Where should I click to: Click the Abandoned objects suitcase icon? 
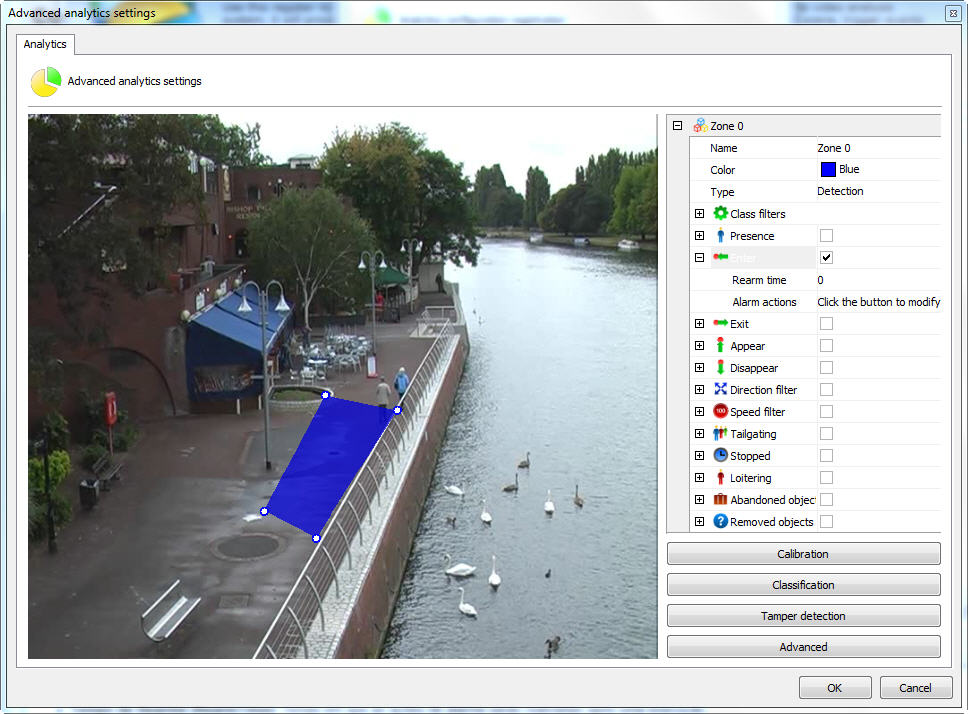[x=720, y=499]
